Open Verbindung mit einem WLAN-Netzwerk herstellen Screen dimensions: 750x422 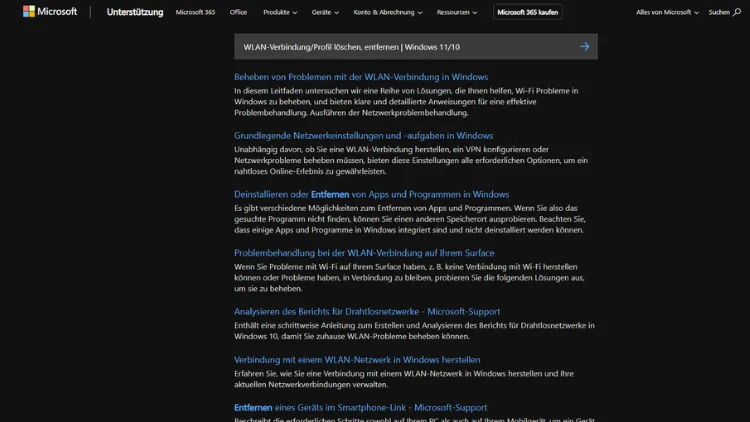357,360
